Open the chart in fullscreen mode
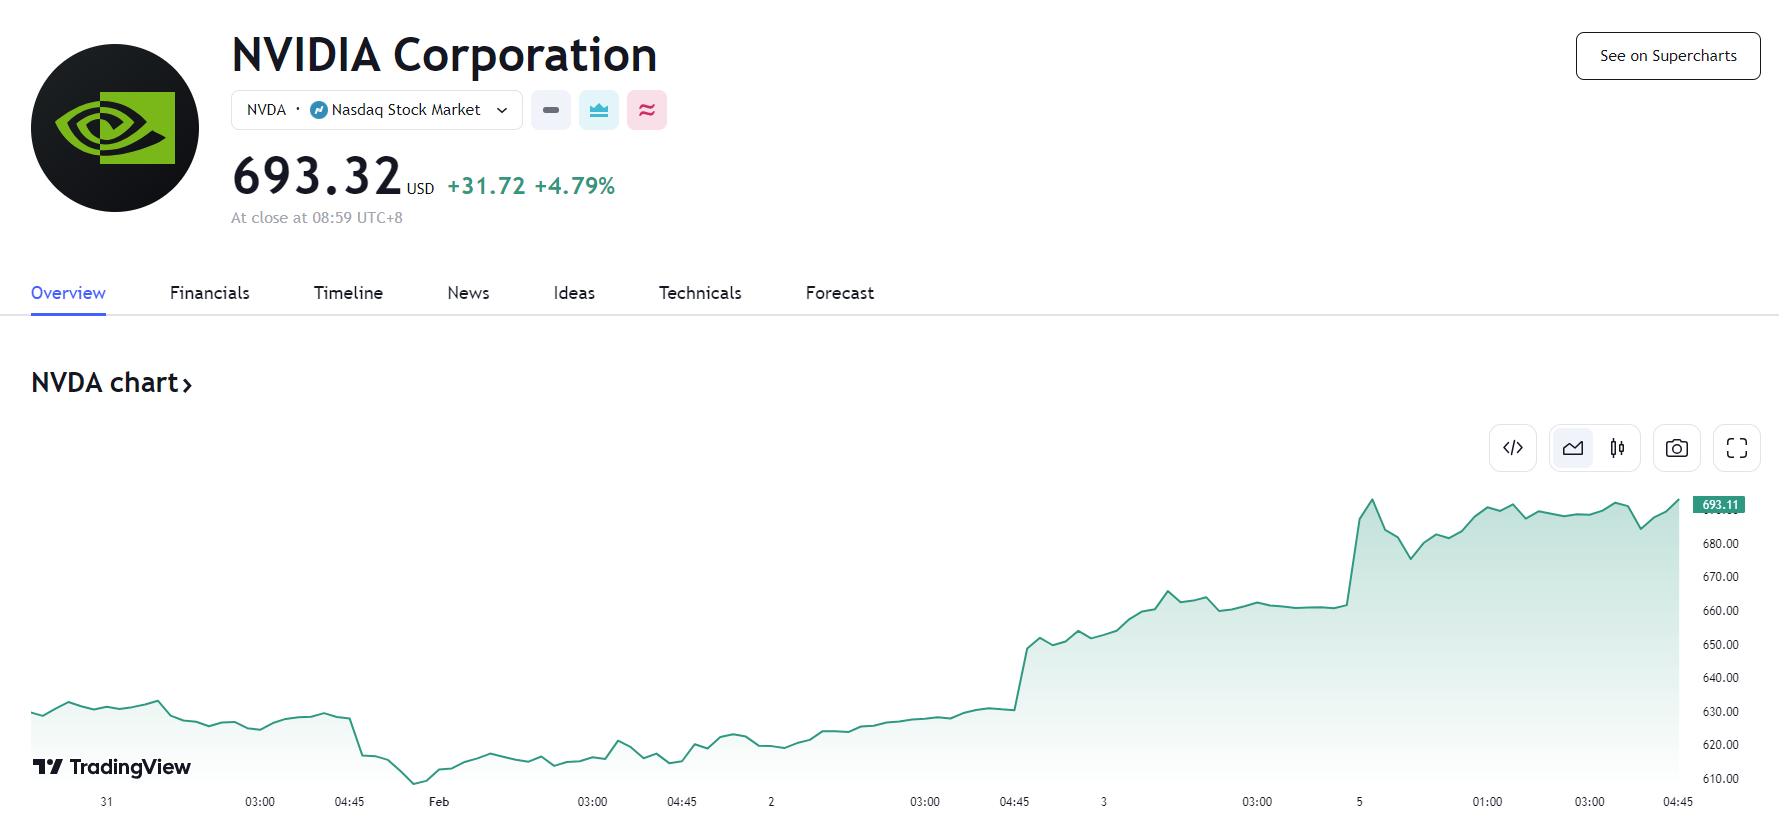This screenshot has height=831, width=1779. coord(1736,448)
